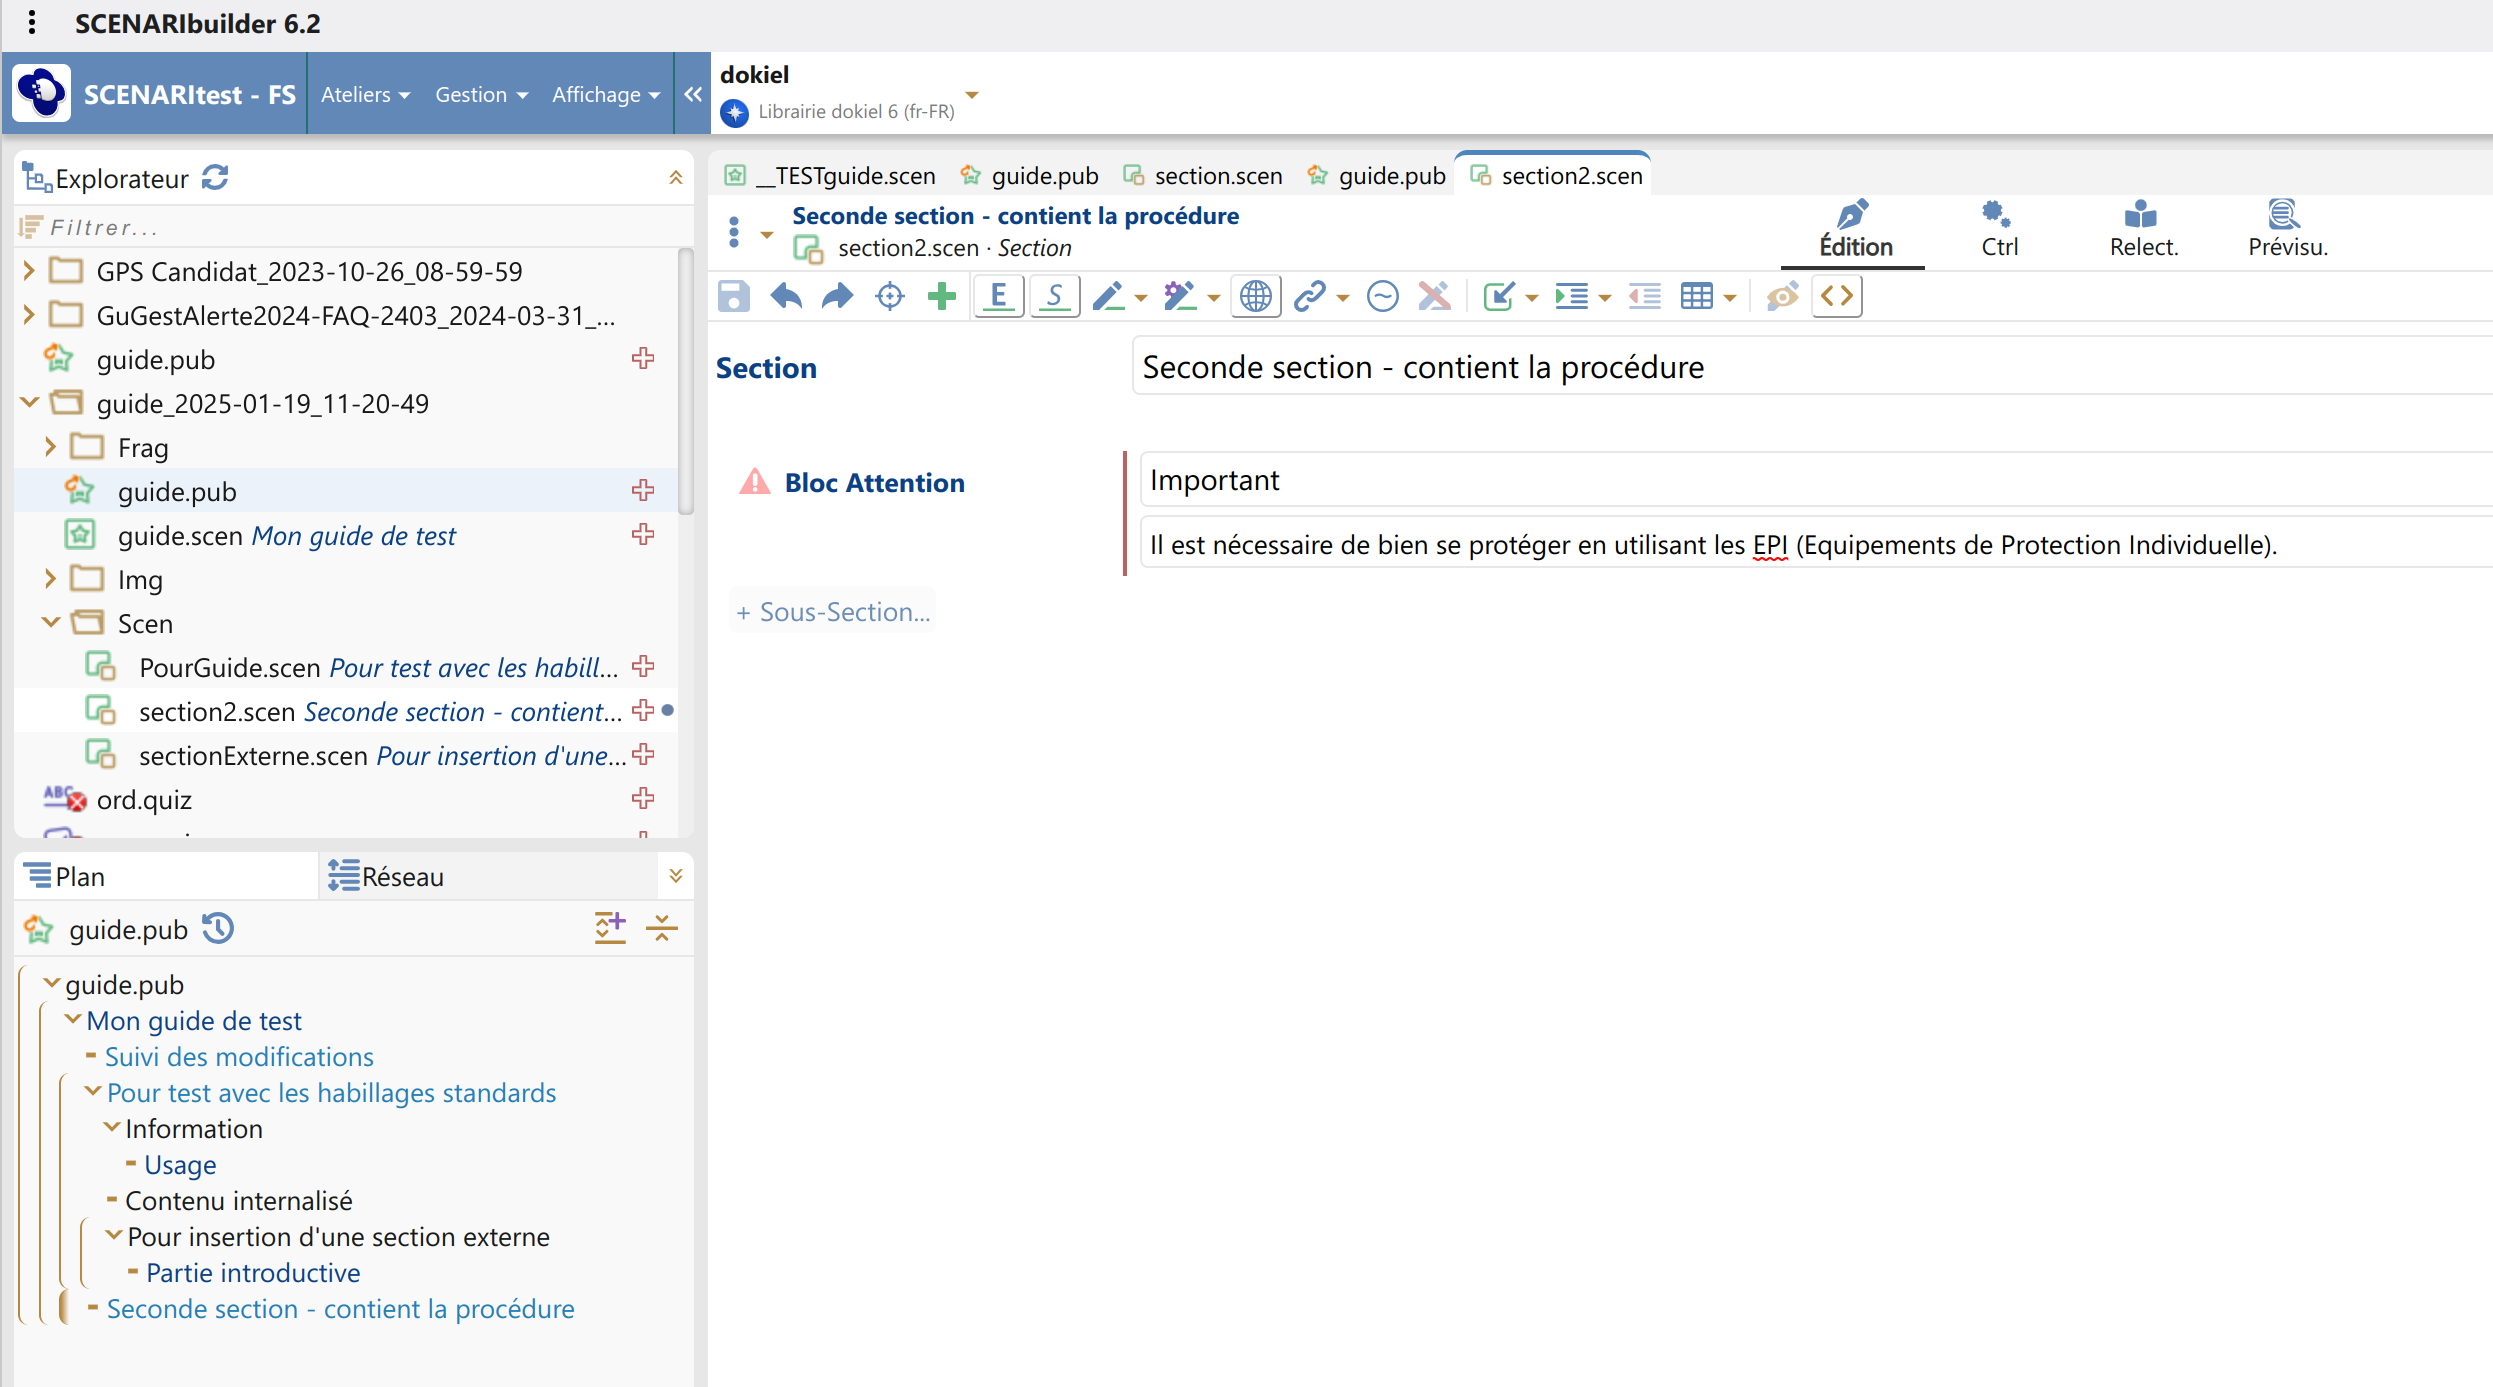Expand the GuGestAlerte2024-FAQ folder
The width and height of the screenshot is (2493, 1387).
[x=29, y=314]
